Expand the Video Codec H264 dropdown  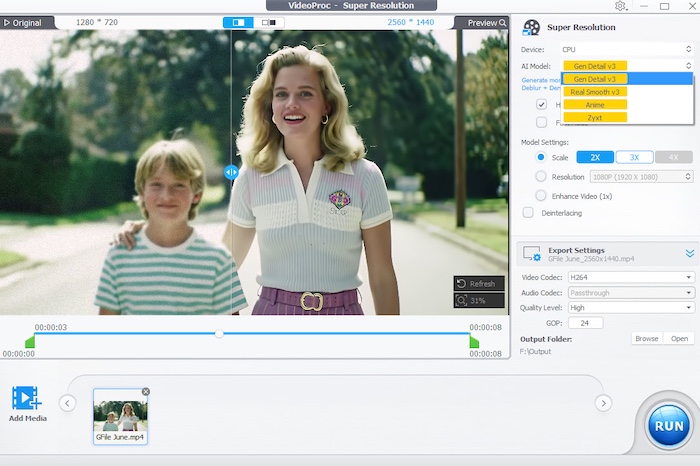pyautogui.click(x=630, y=277)
